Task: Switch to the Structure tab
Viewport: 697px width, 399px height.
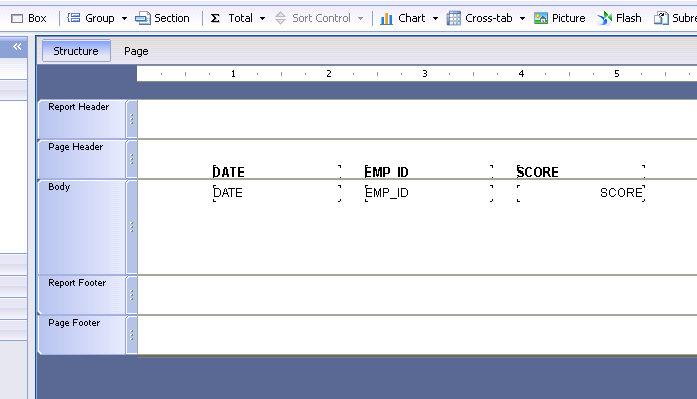Action: point(76,51)
